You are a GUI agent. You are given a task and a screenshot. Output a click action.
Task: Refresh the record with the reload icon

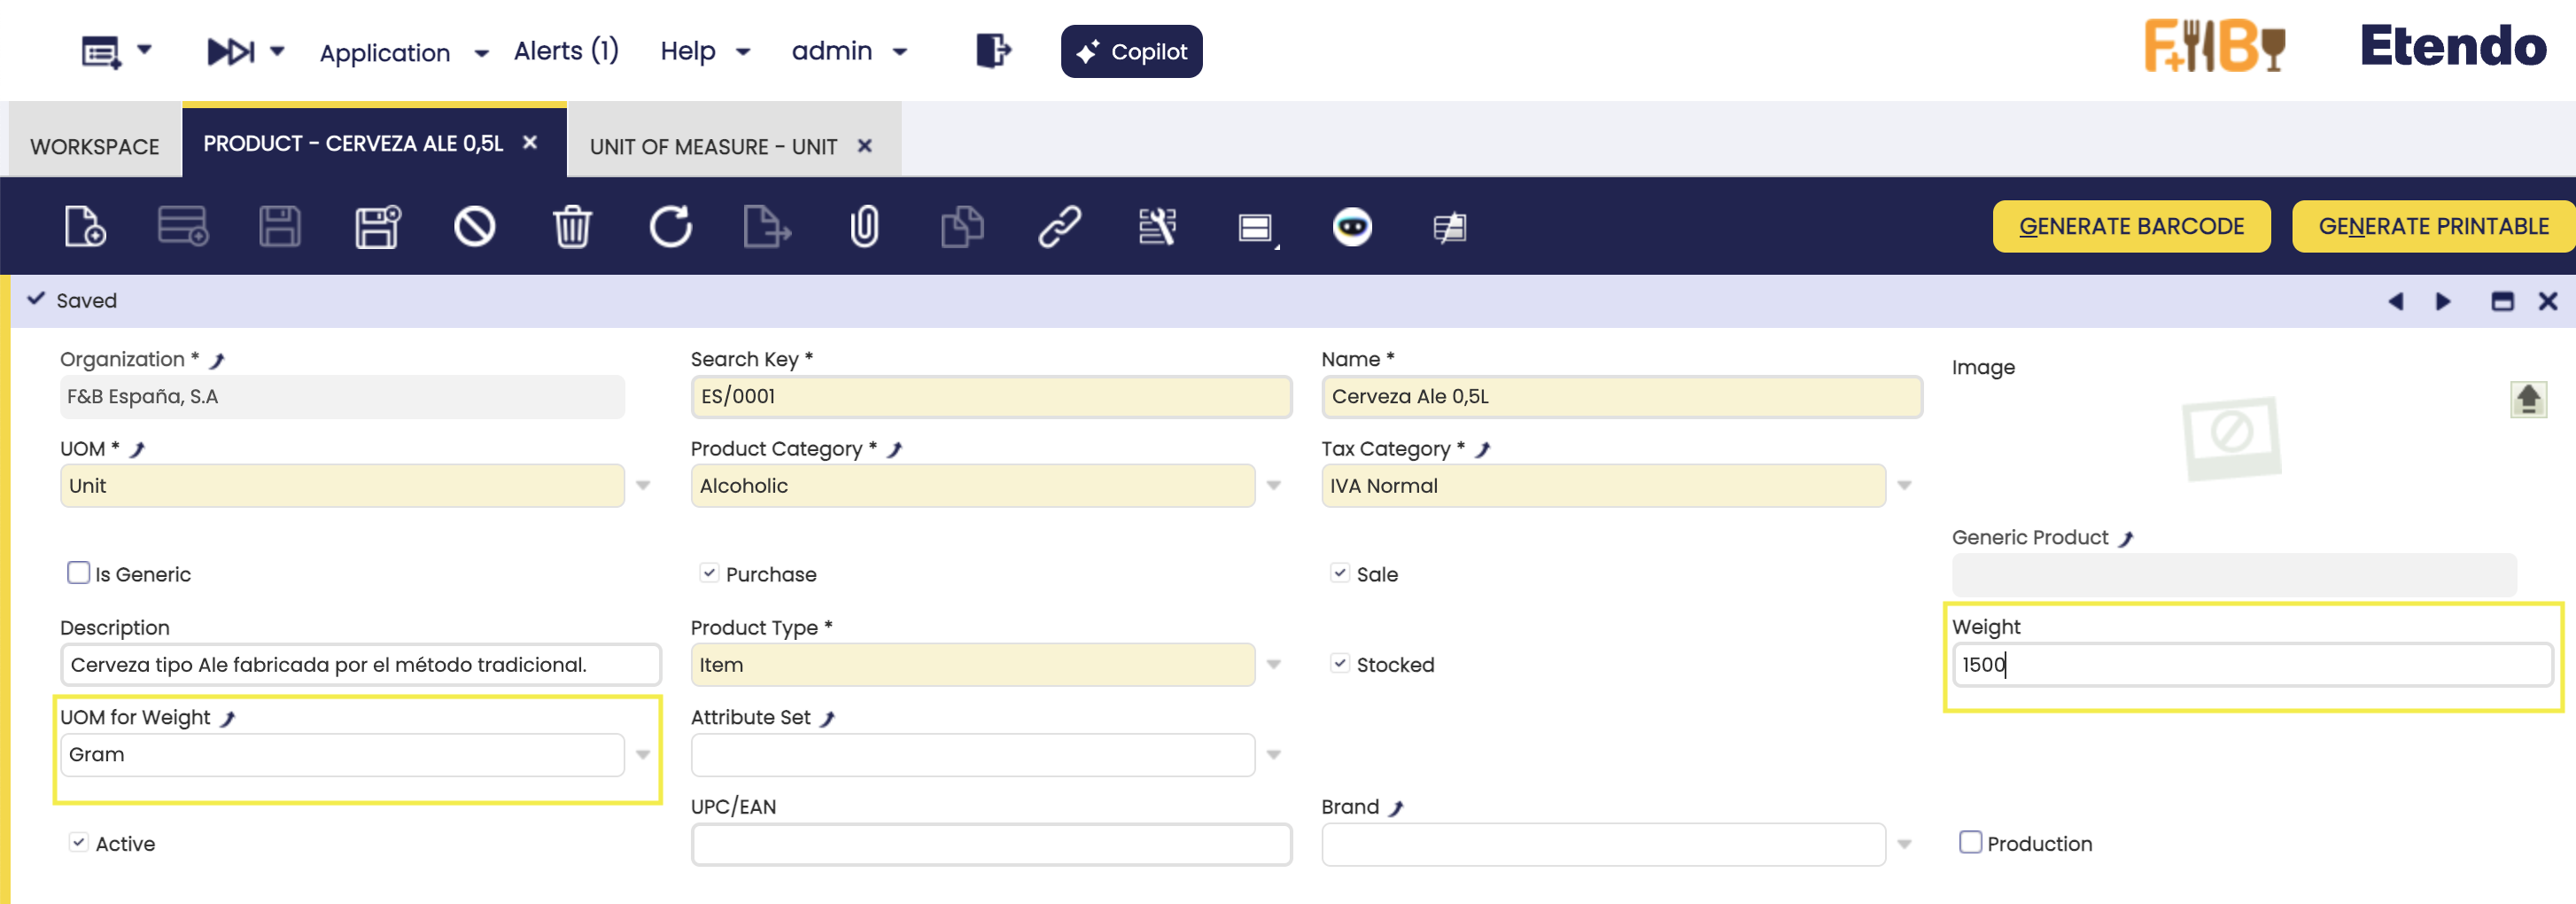[670, 226]
